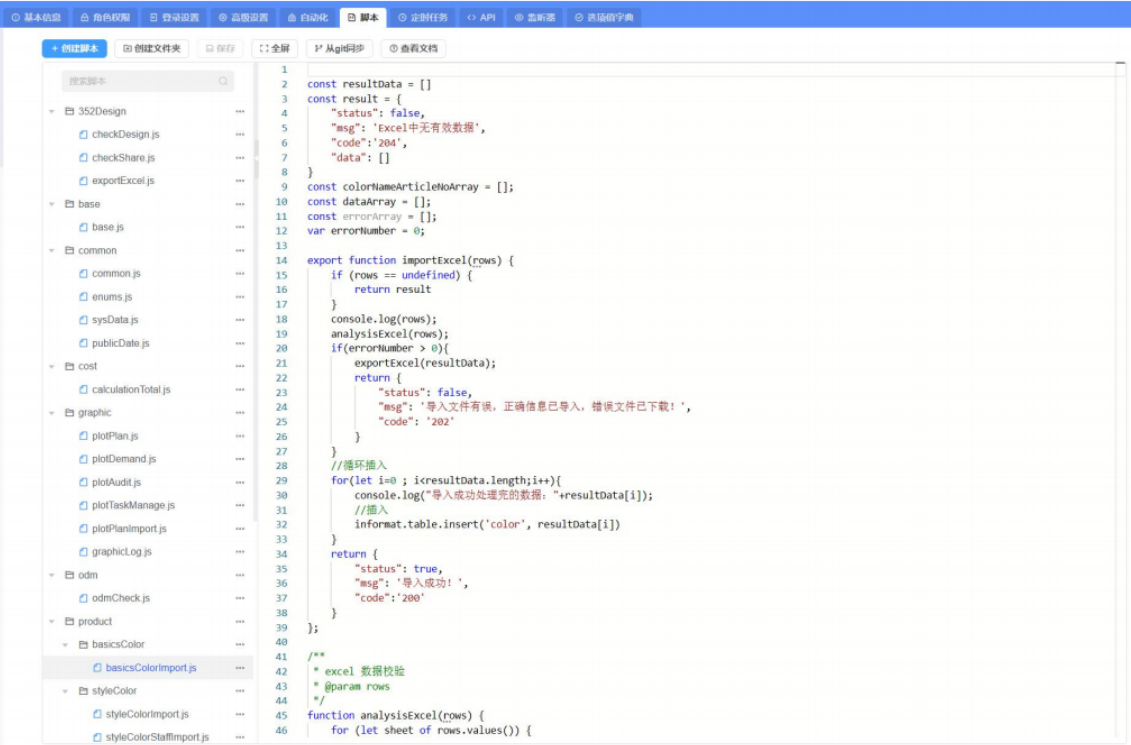Viewport: 1131px width, 745px height.
Task: Open more options for common folder
Action: coord(240,251)
